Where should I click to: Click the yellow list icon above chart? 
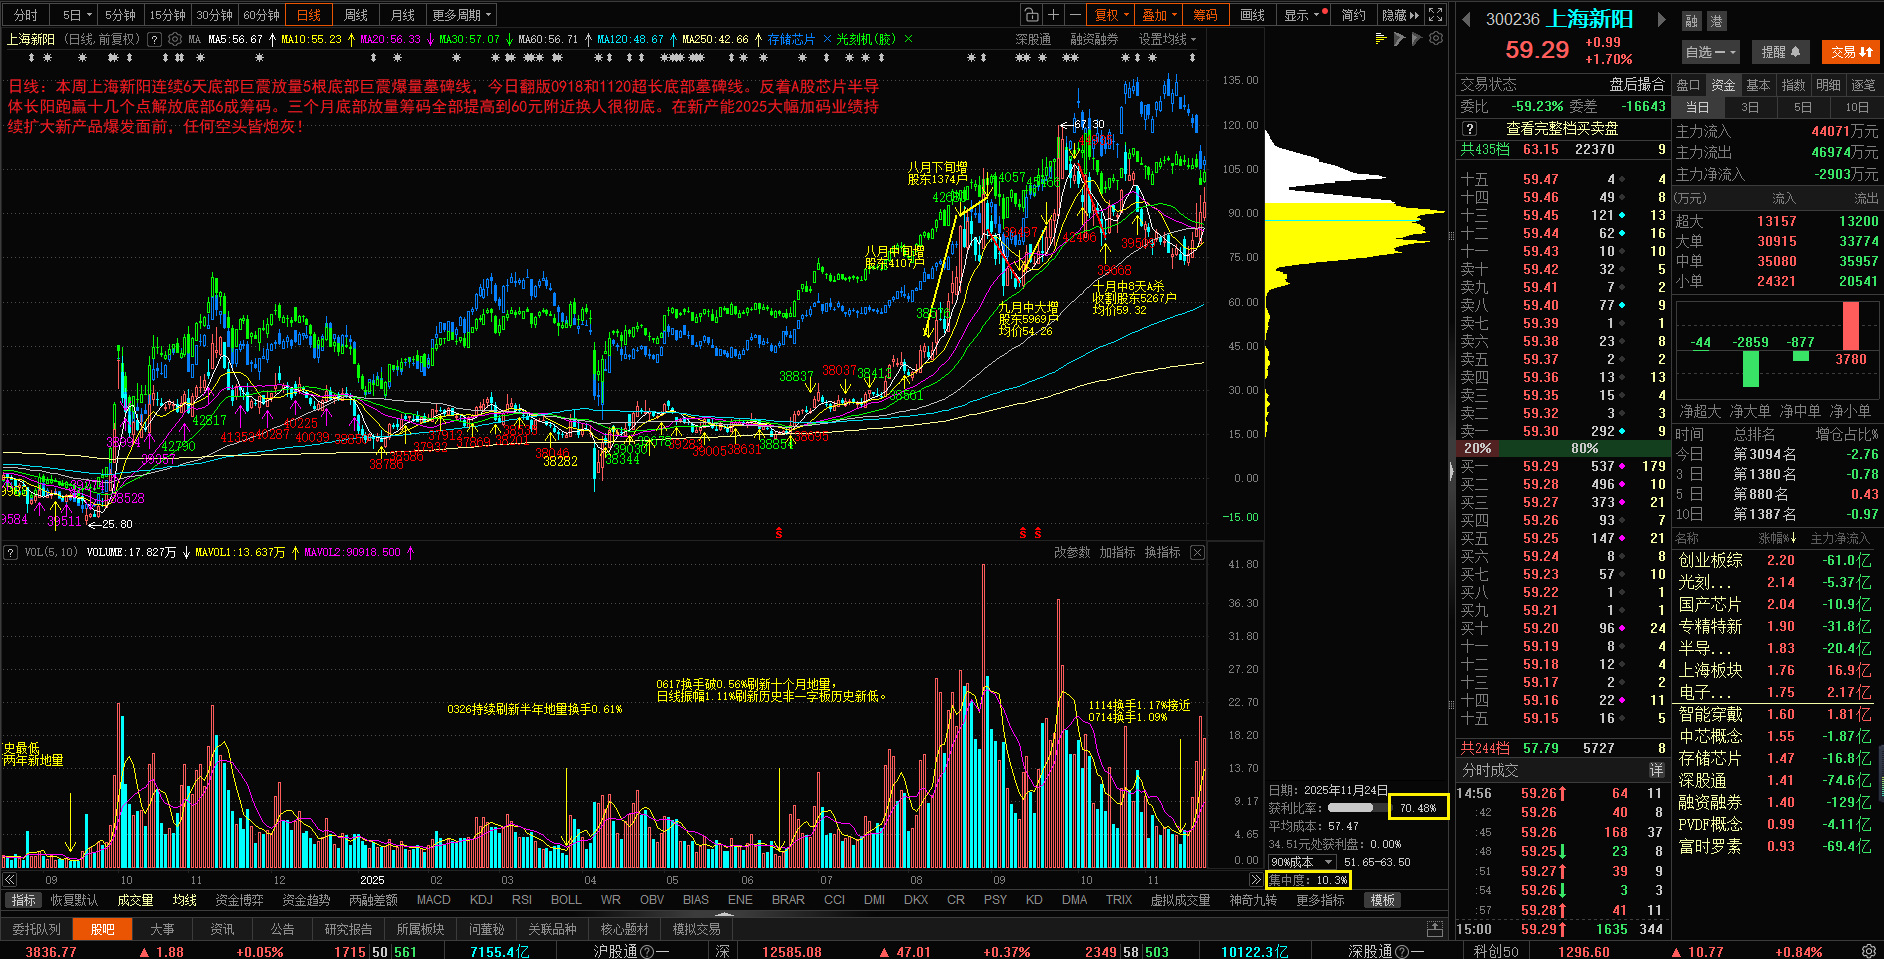[1381, 38]
